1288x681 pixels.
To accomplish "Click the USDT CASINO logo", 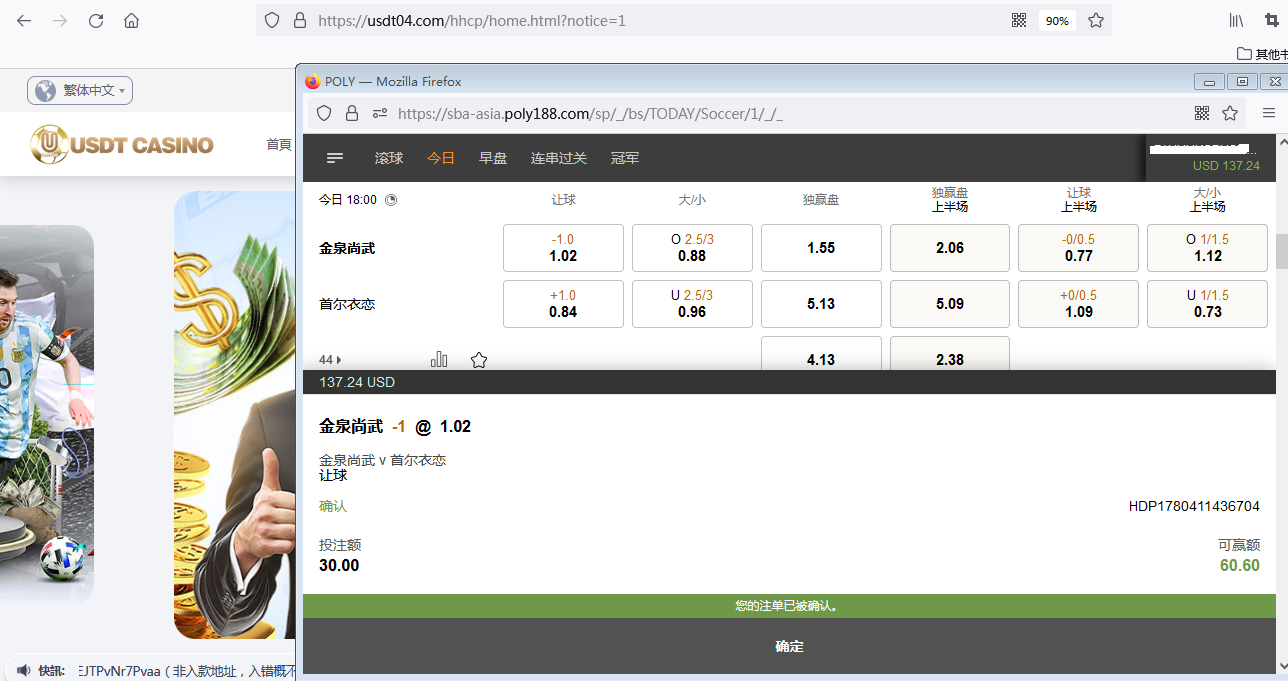I will pos(122,145).
